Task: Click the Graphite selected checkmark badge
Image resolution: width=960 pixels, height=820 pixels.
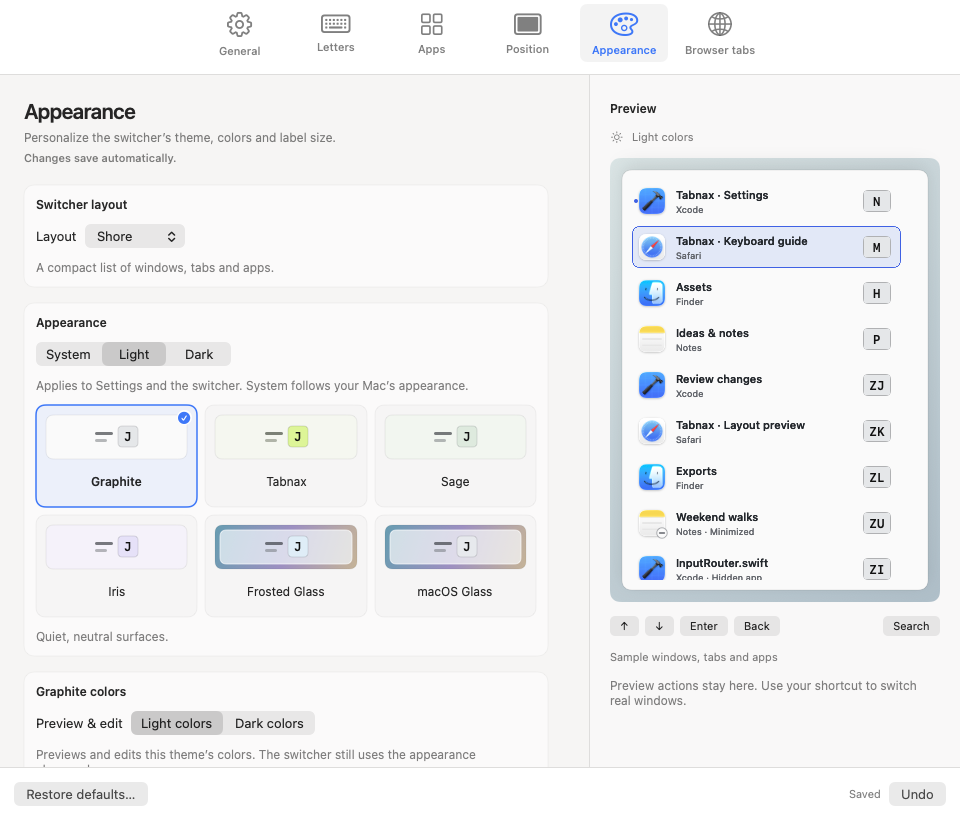Action: [x=184, y=418]
